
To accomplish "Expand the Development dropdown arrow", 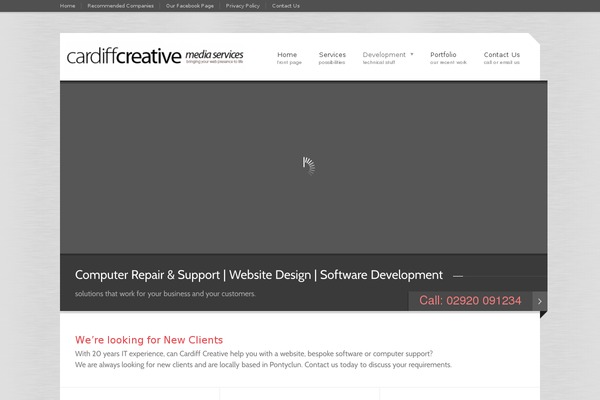I will point(412,54).
